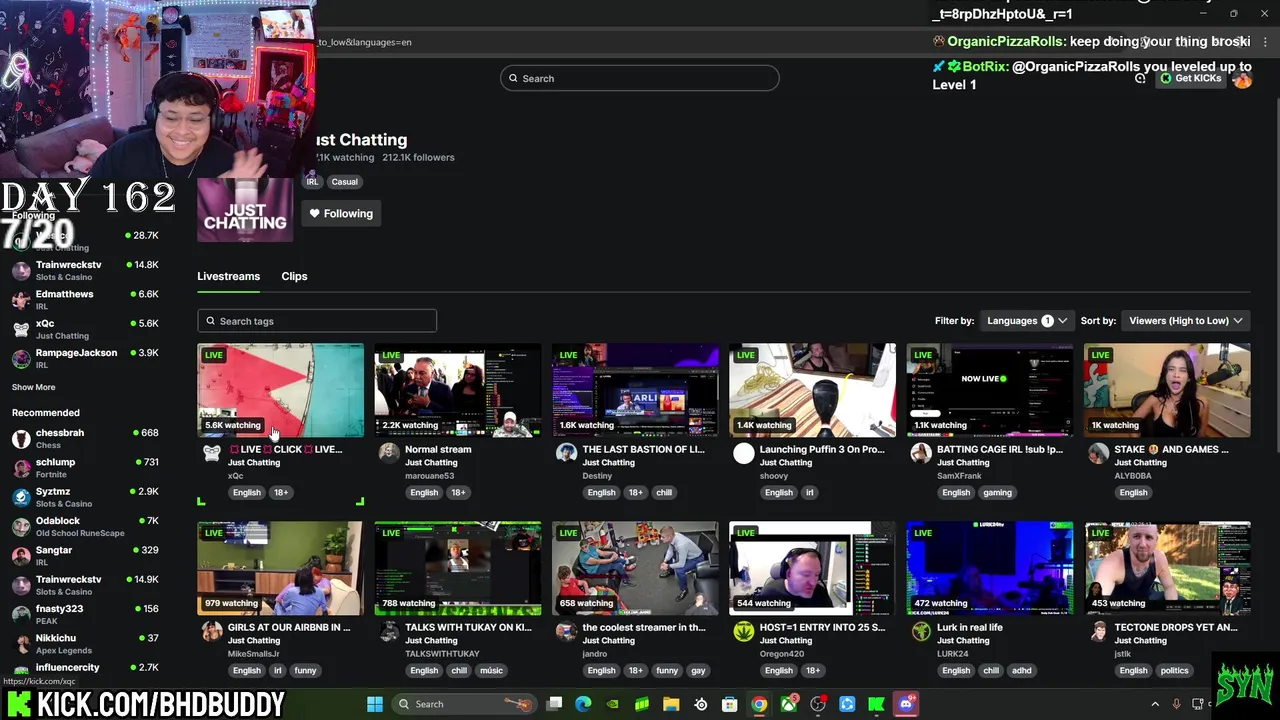The width and height of the screenshot is (1280, 720).
Task: Open Google Chrome from taskbar
Action: click(x=759, y=704)
